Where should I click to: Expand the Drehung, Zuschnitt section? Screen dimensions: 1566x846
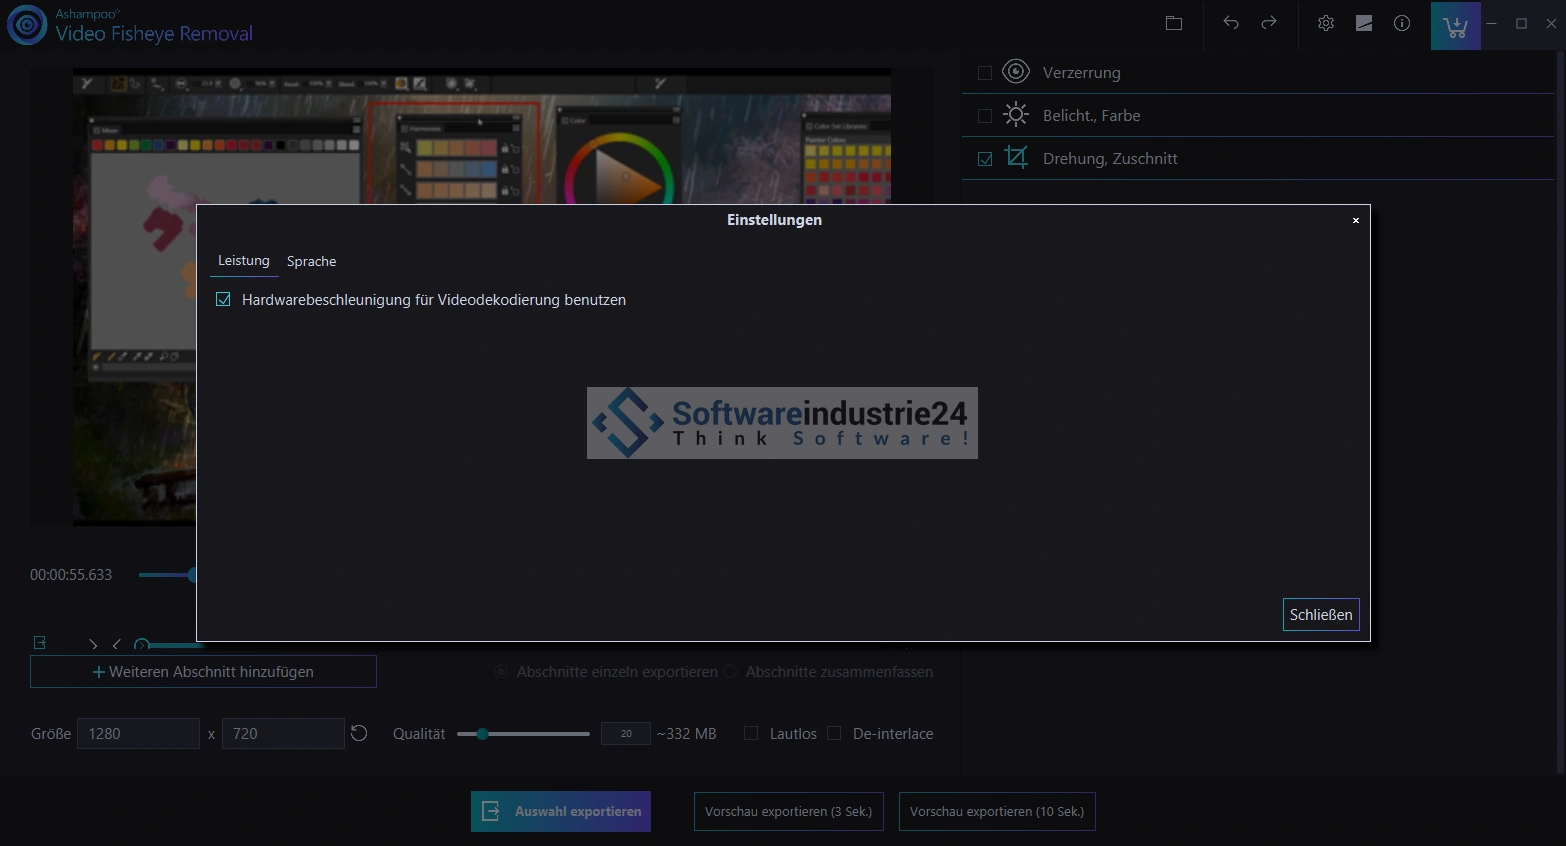pos(1109,159)
